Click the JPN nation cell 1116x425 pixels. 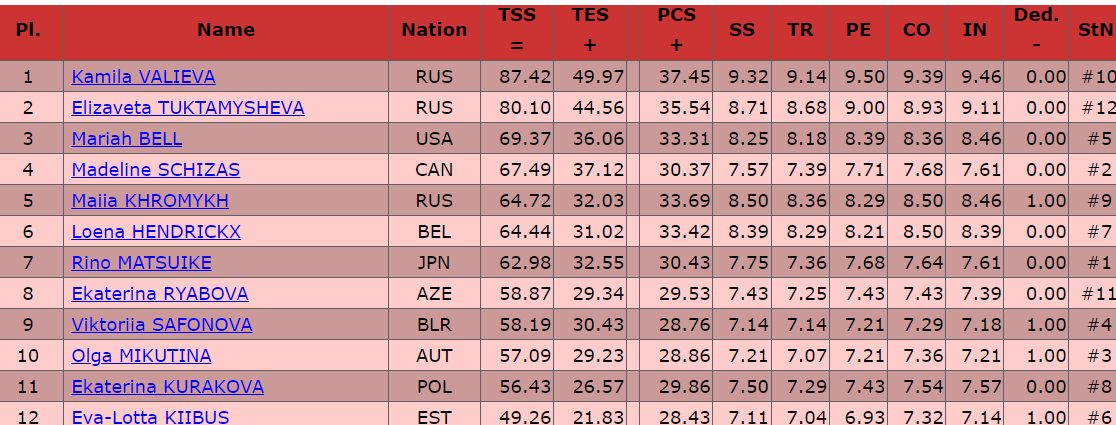[434, 263]
